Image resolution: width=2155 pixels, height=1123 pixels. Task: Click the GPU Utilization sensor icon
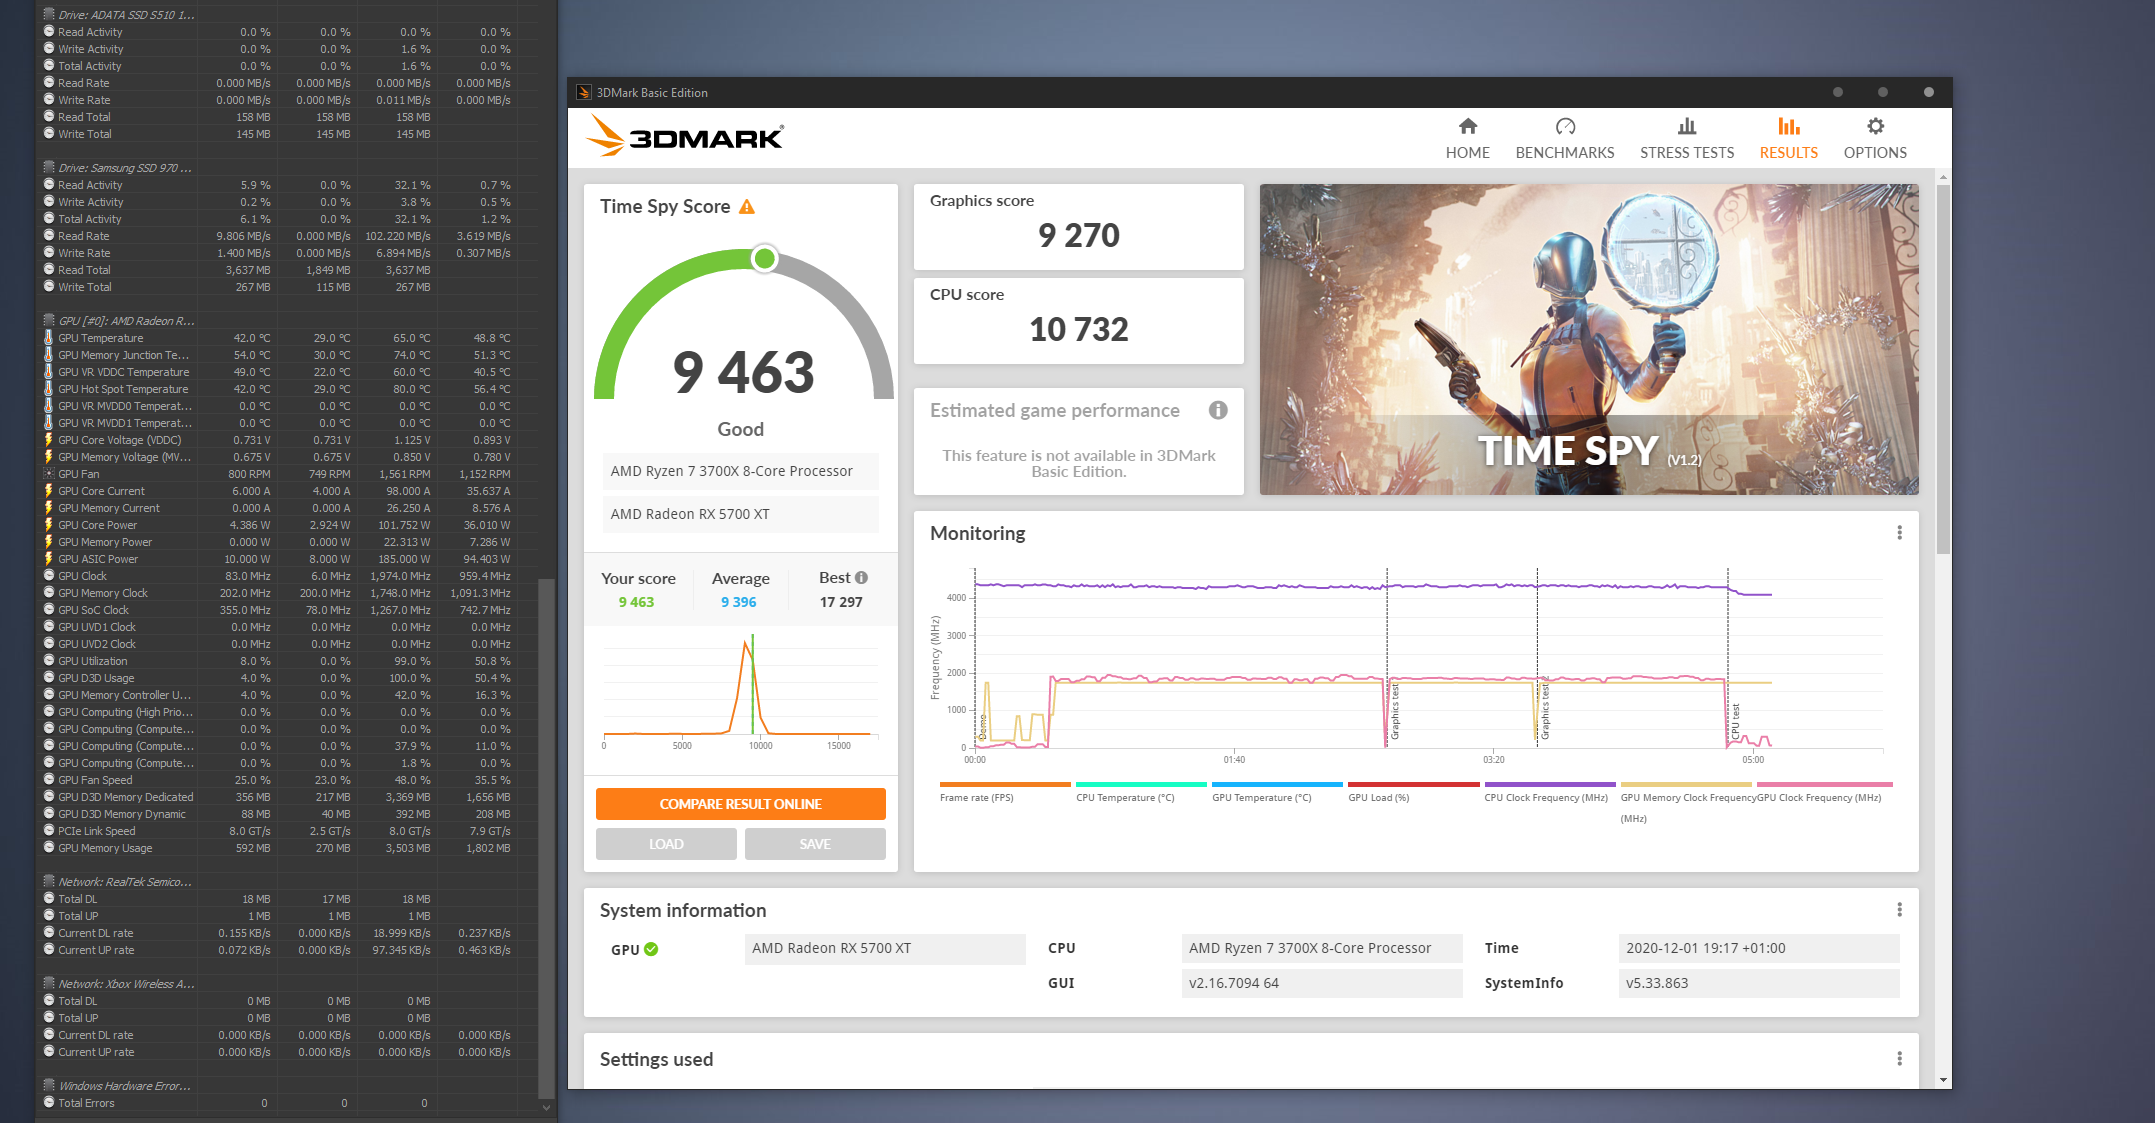(x=48, y=661)
